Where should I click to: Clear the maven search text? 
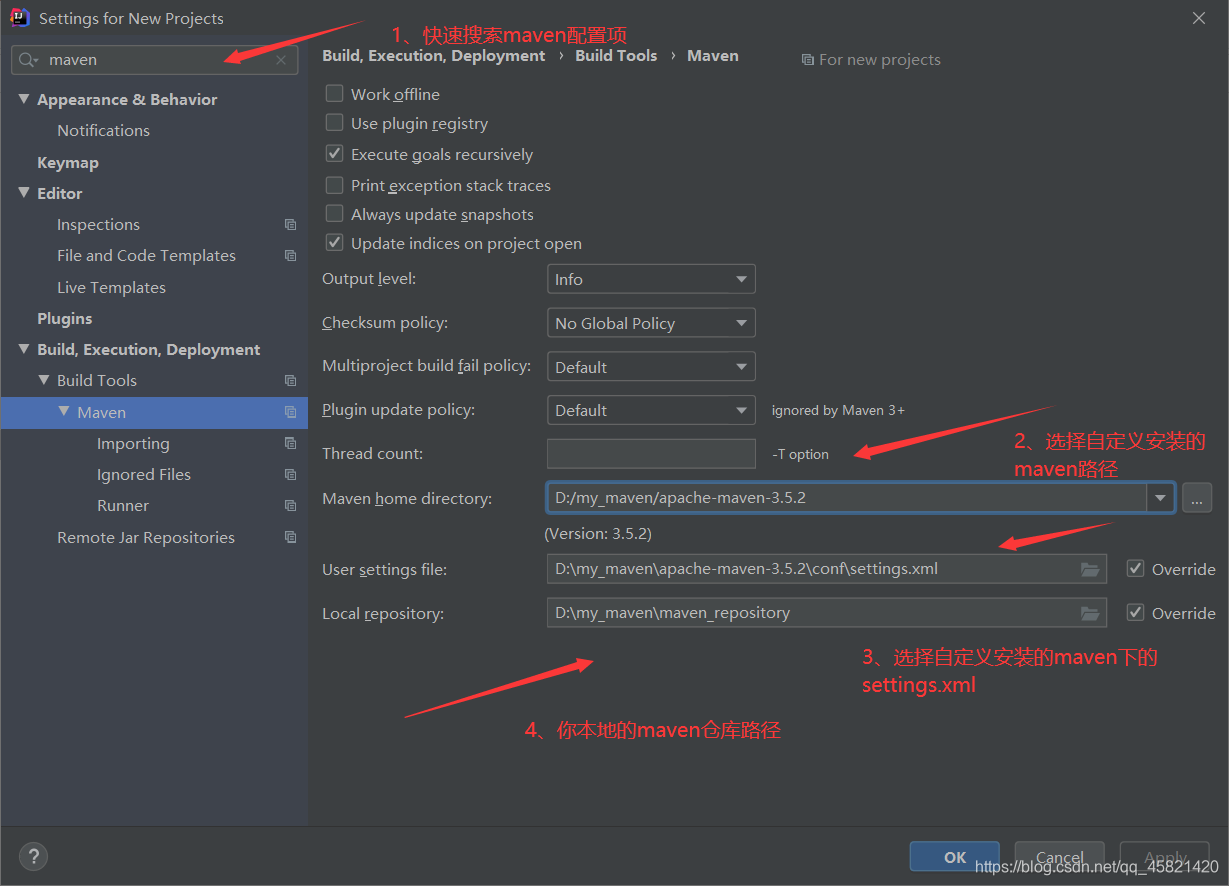[281, 60]
